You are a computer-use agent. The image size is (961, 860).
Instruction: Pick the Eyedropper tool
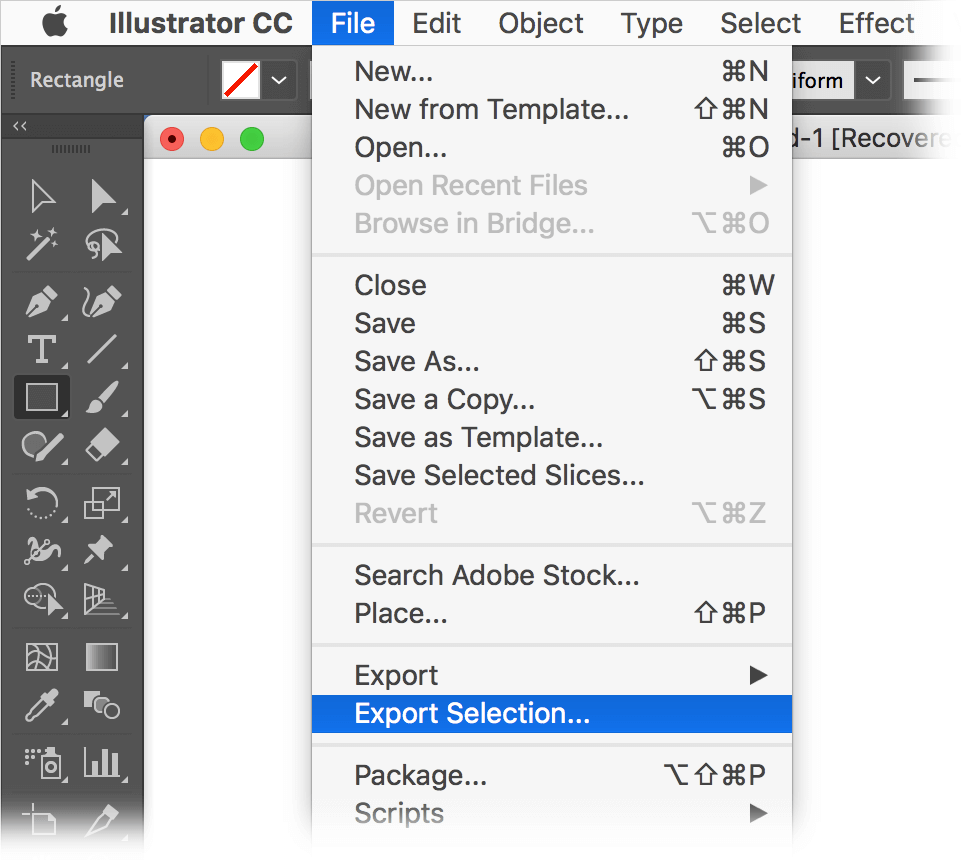(x=42, y=705)
